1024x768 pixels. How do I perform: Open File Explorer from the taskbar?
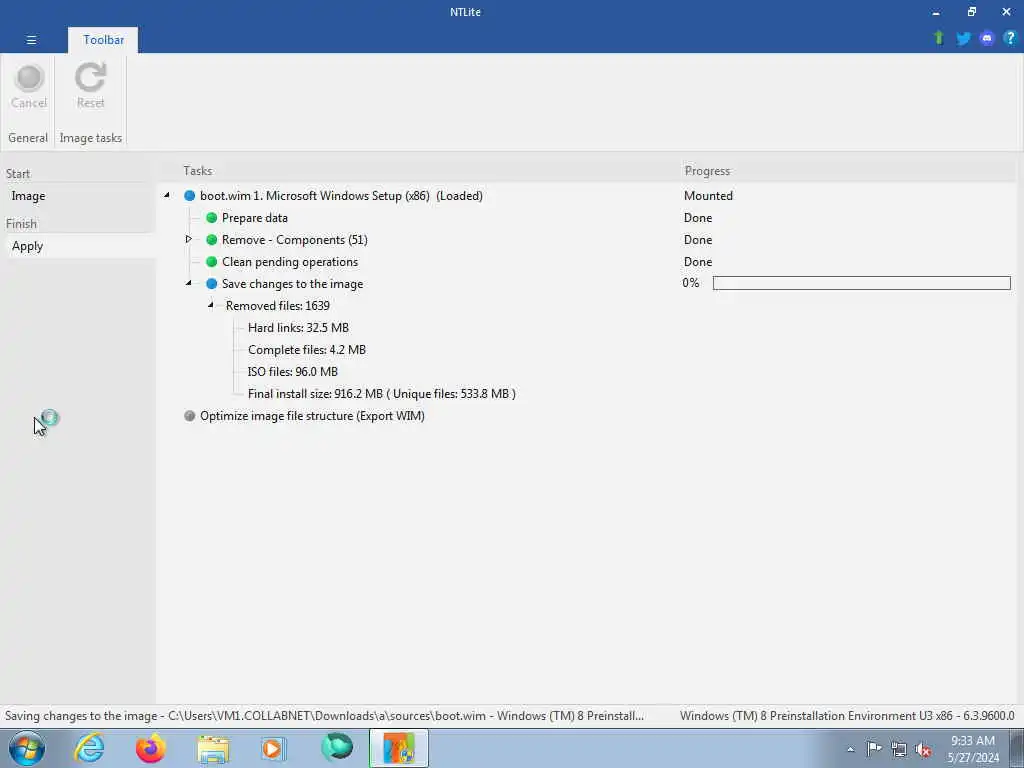coord(213,749)
